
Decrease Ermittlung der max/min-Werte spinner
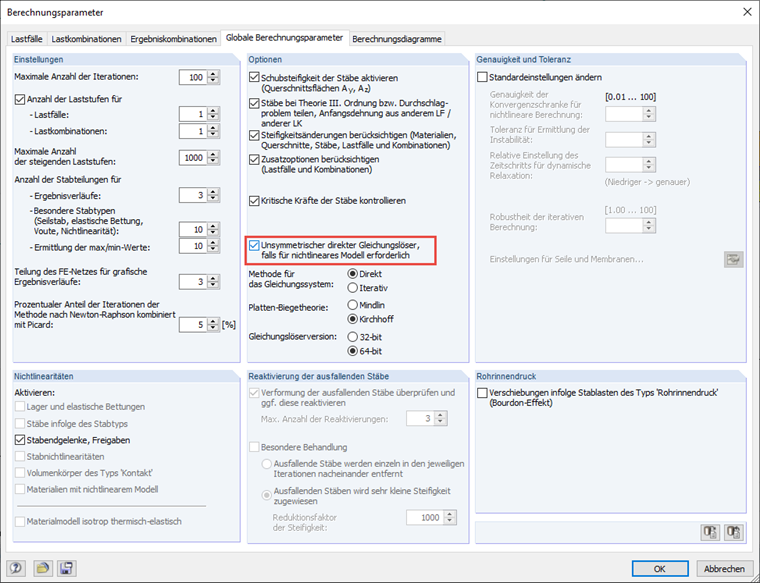click(214, 250)
